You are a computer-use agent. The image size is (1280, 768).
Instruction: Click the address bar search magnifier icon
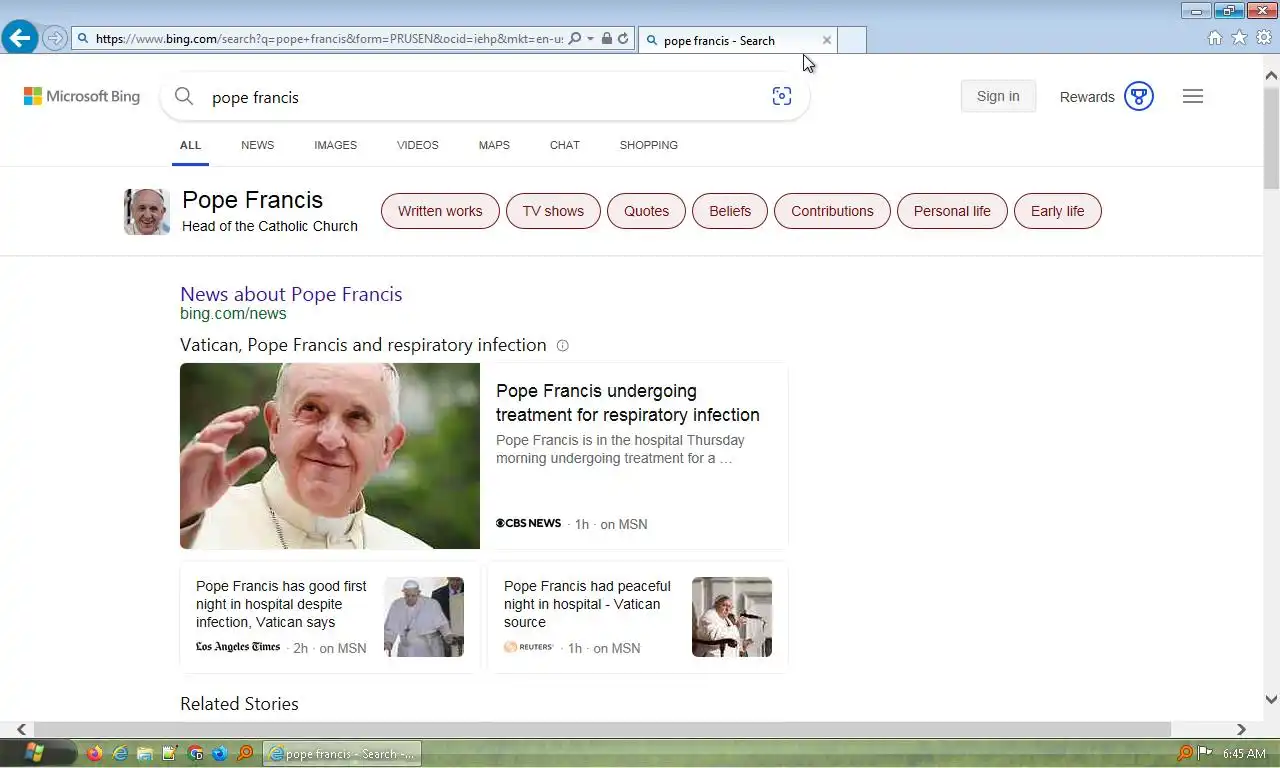pyautogui.click(x=575, y=39)
